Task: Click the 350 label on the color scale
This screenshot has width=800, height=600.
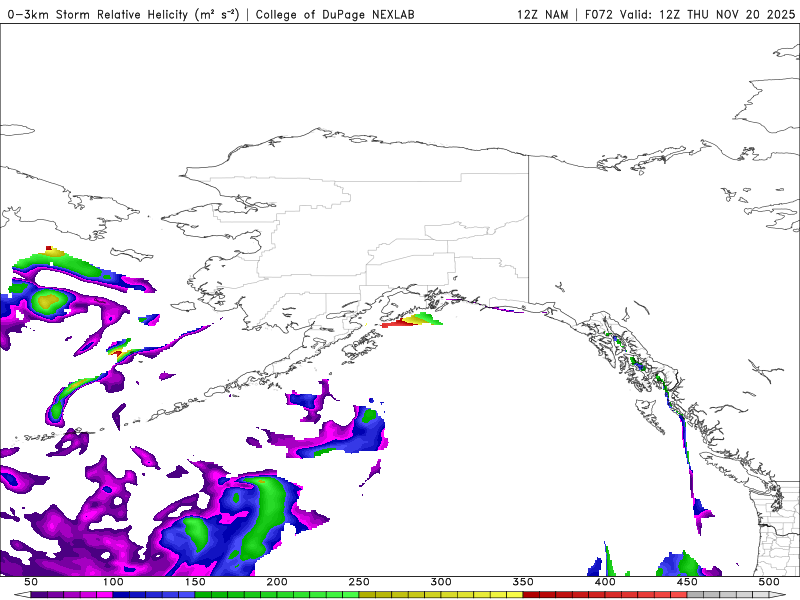Action: tap(523, 582)
